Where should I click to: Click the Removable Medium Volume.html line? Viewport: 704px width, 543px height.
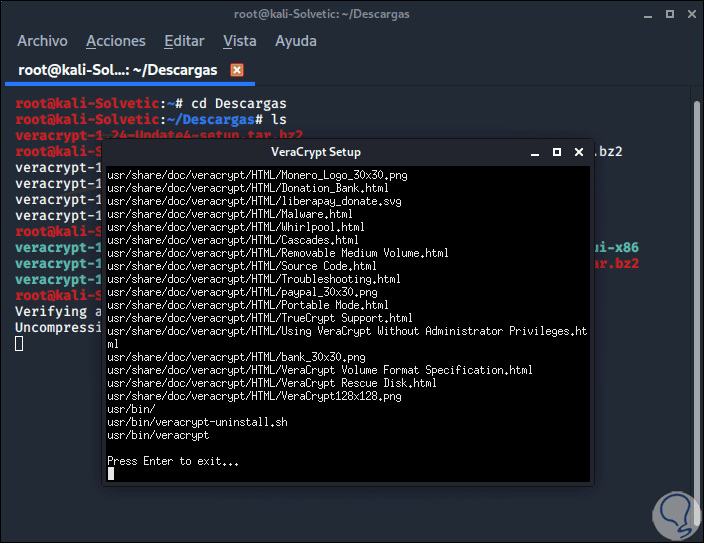277,253
